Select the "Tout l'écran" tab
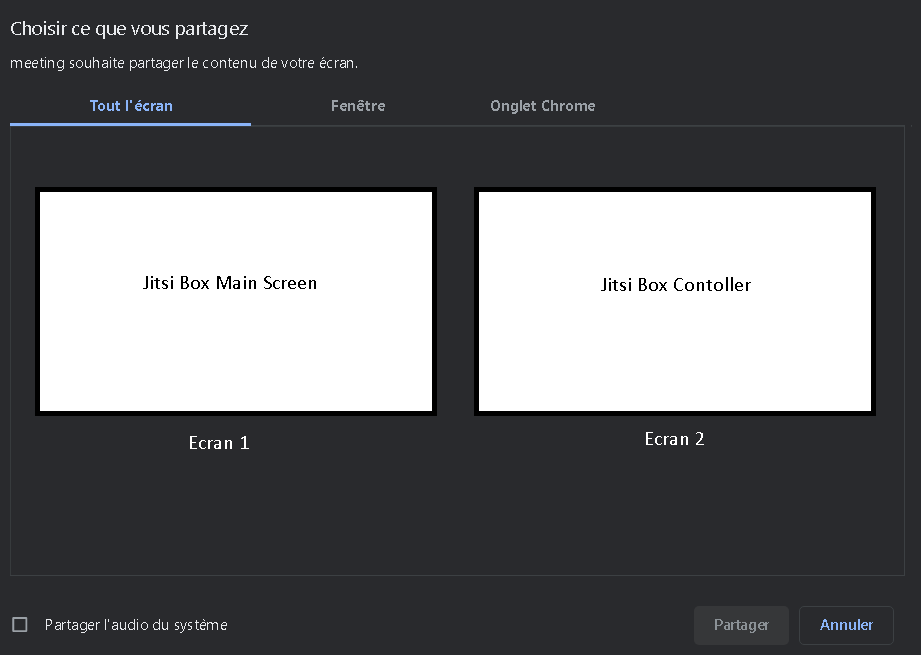 [x=130, y=106]
